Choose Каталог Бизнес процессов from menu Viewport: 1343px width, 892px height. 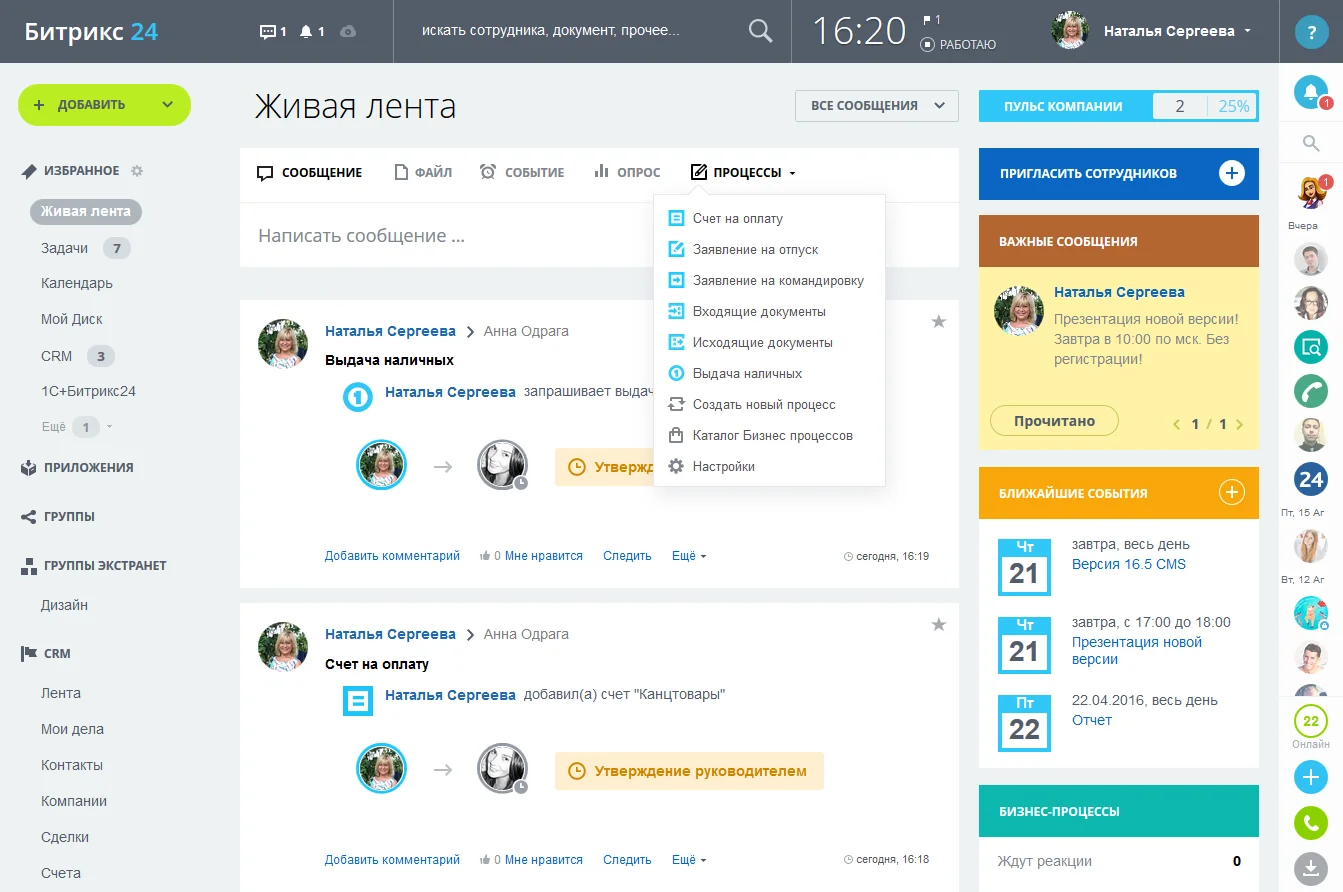pos(772,436)
